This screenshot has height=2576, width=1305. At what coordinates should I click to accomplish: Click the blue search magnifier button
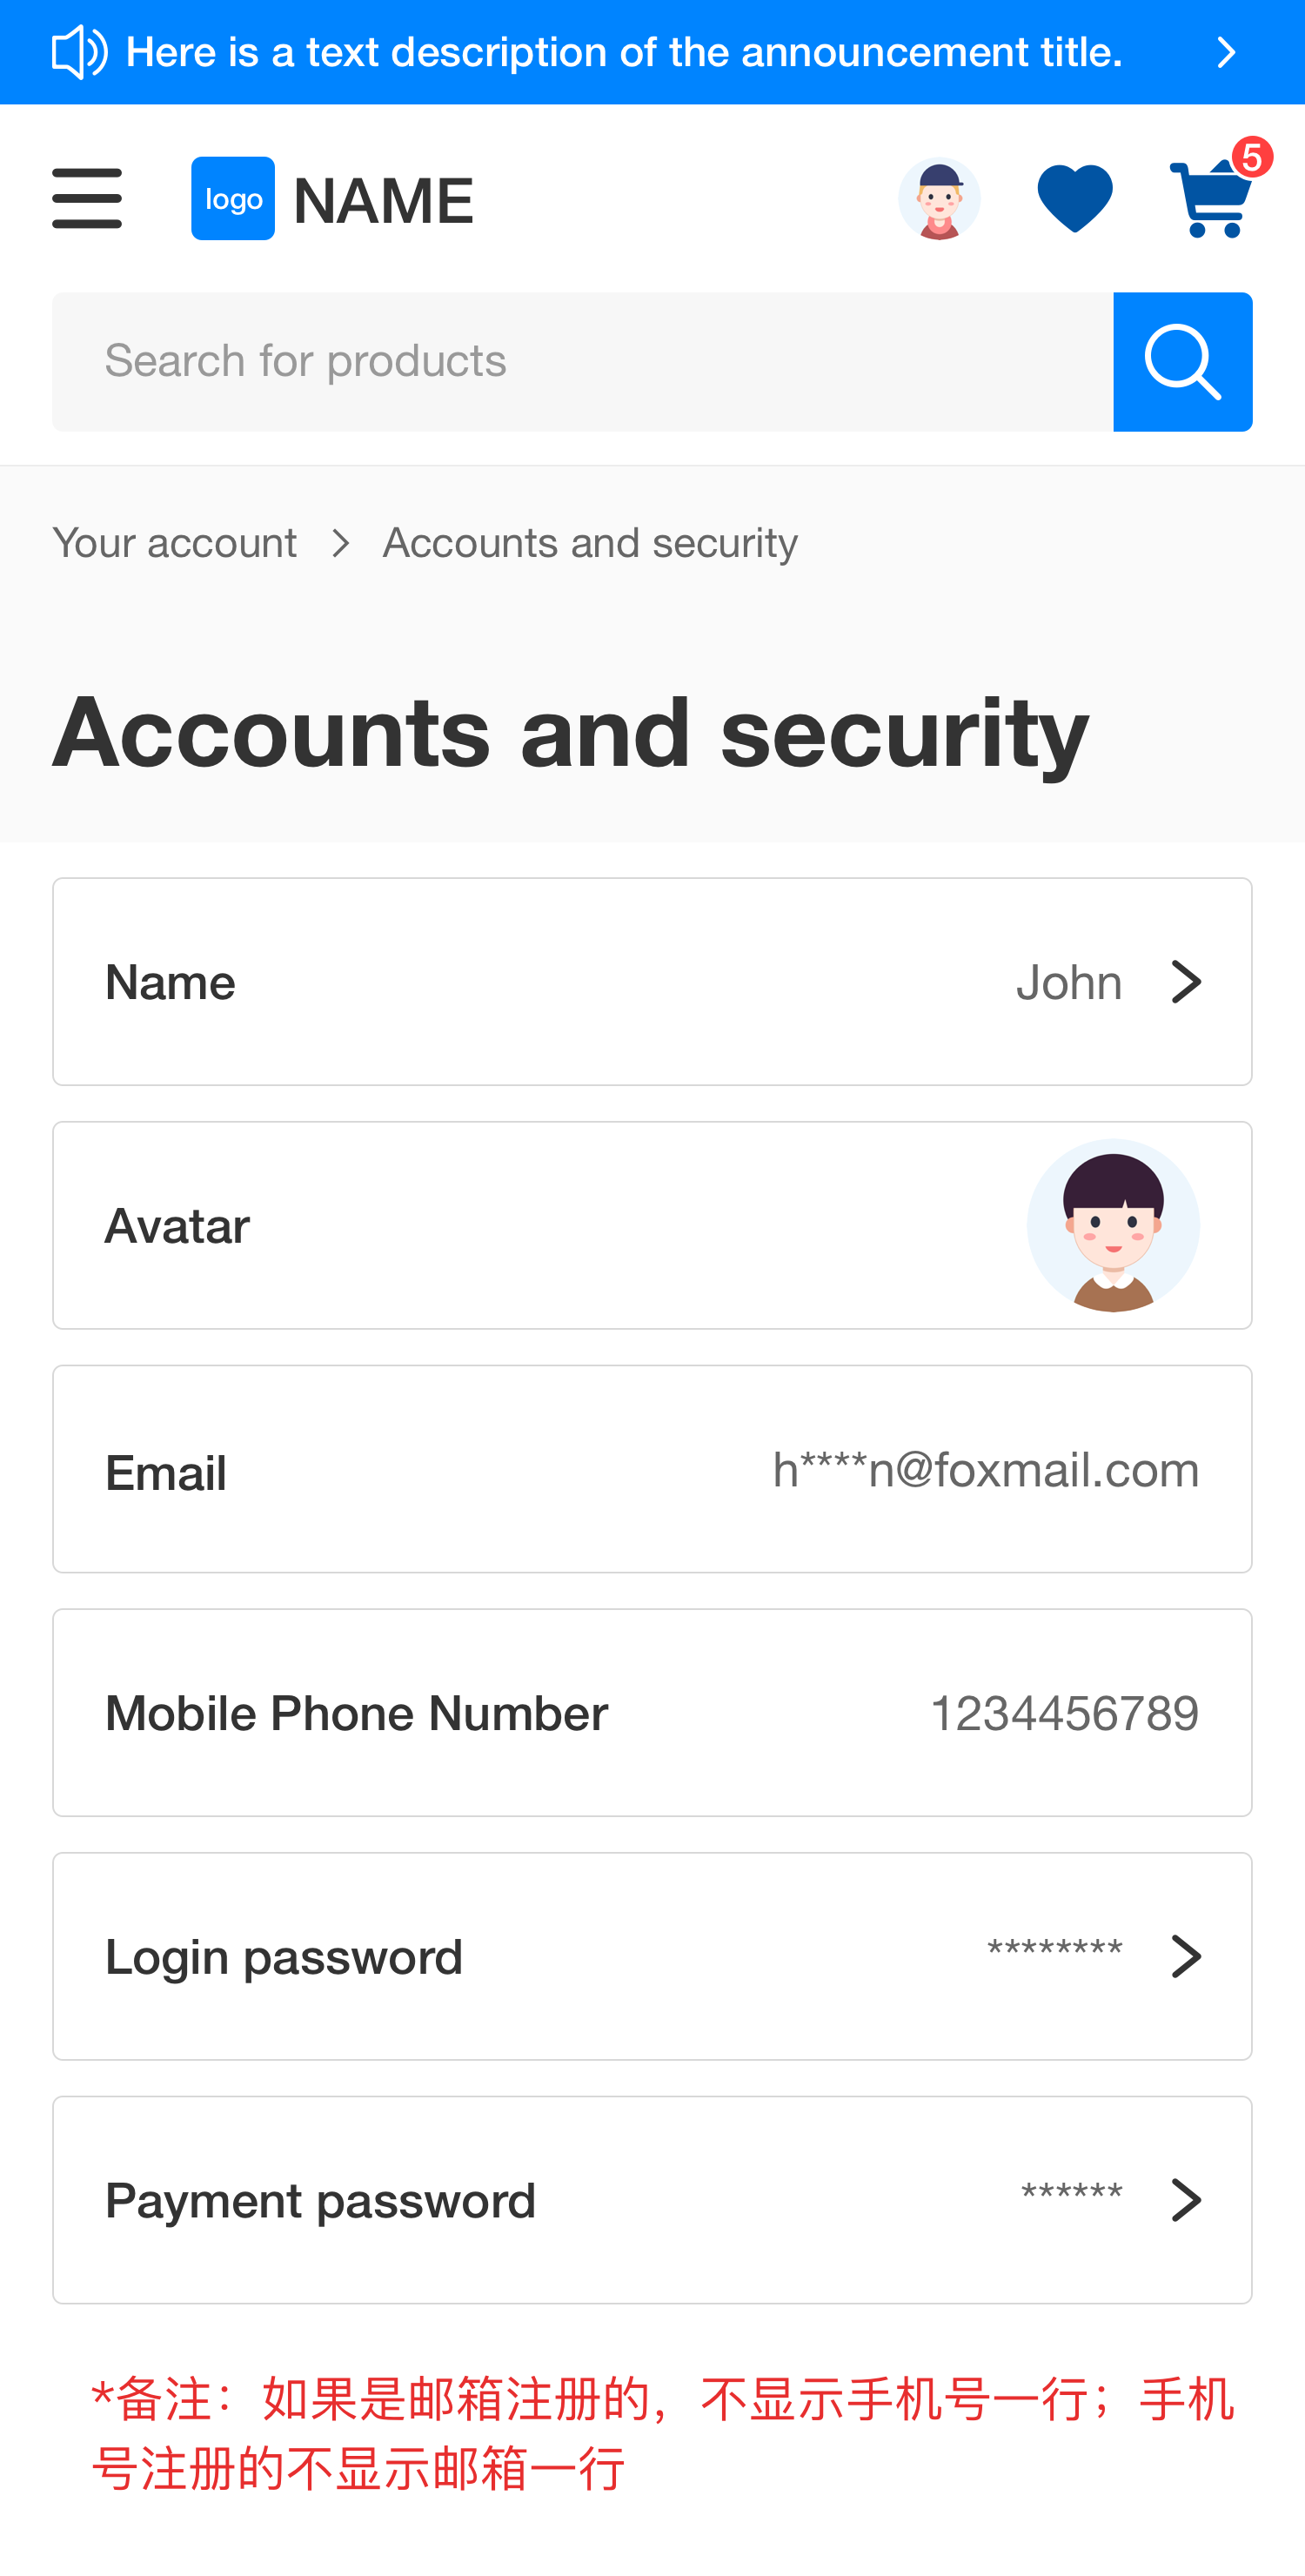[1182, 362]
